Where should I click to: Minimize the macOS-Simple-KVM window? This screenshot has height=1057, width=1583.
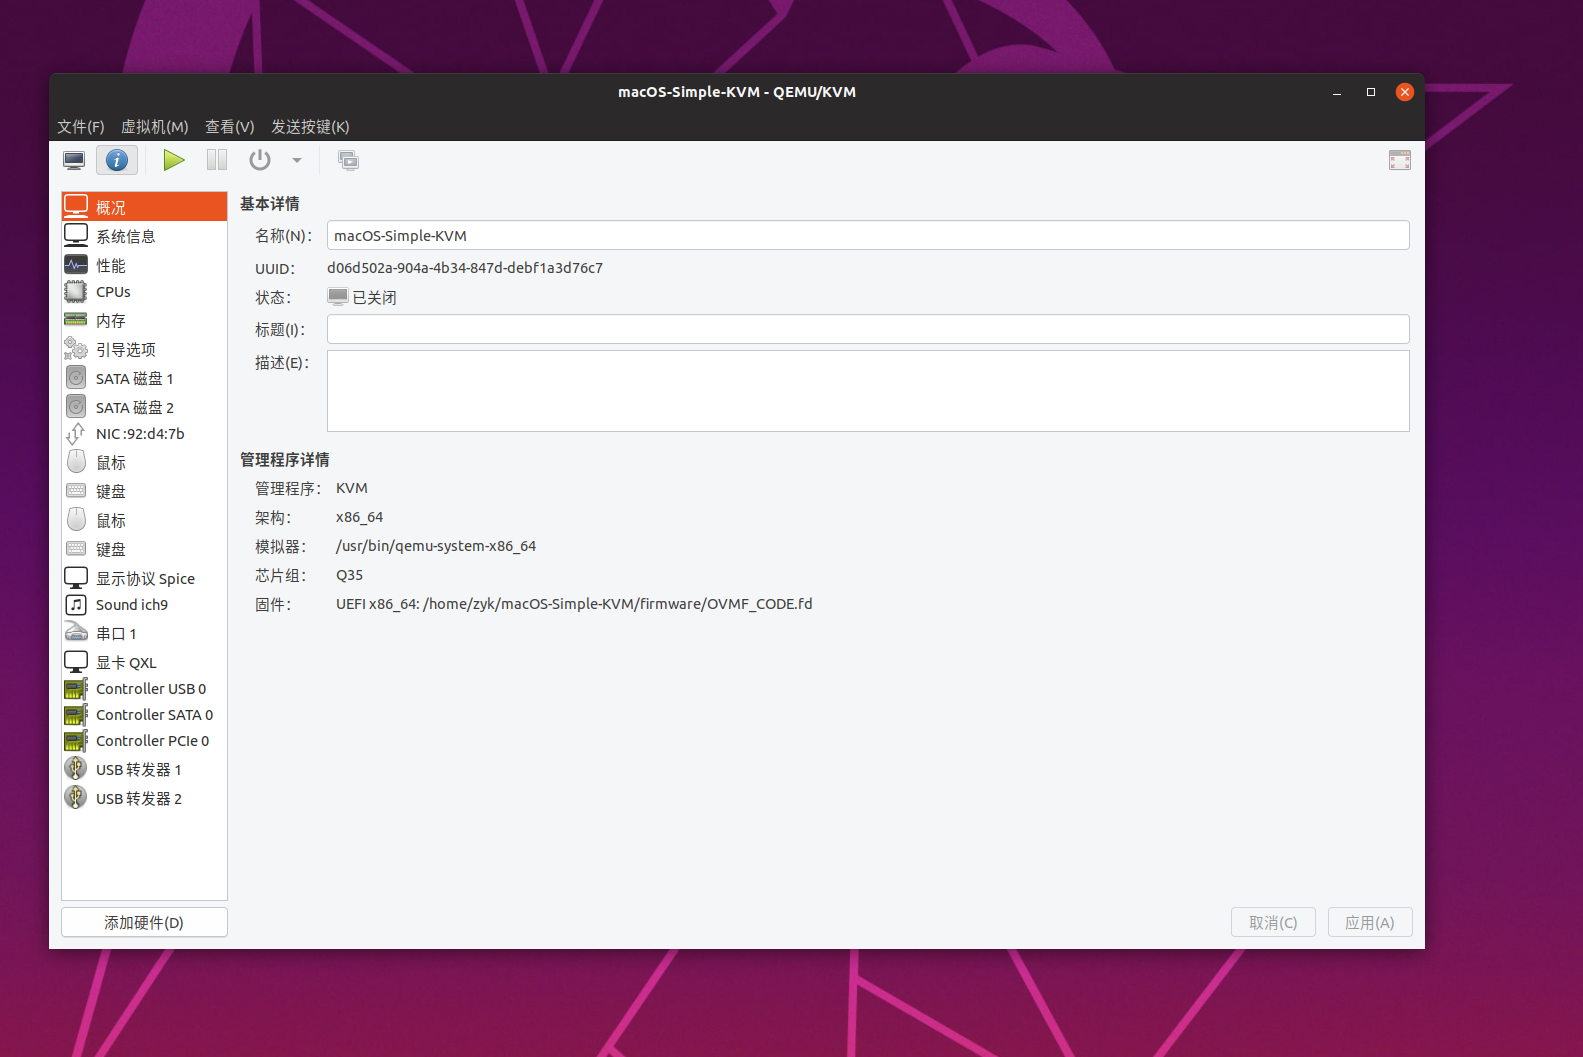point(1337,92)
